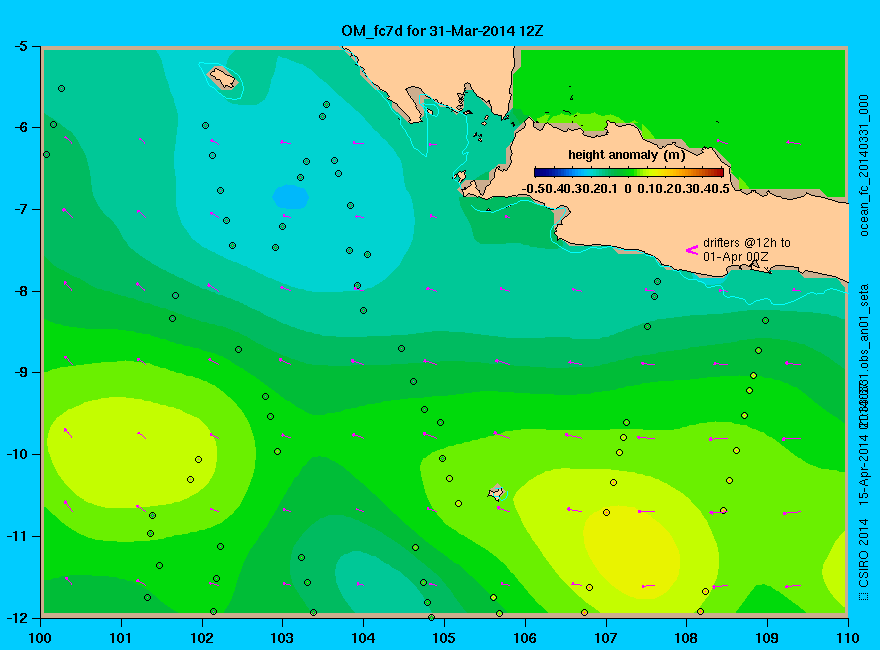The height and width of the screenshot is (650, 880).
Task: Click the y-axis tick label "-10"
Action: [x=17, y=454]
